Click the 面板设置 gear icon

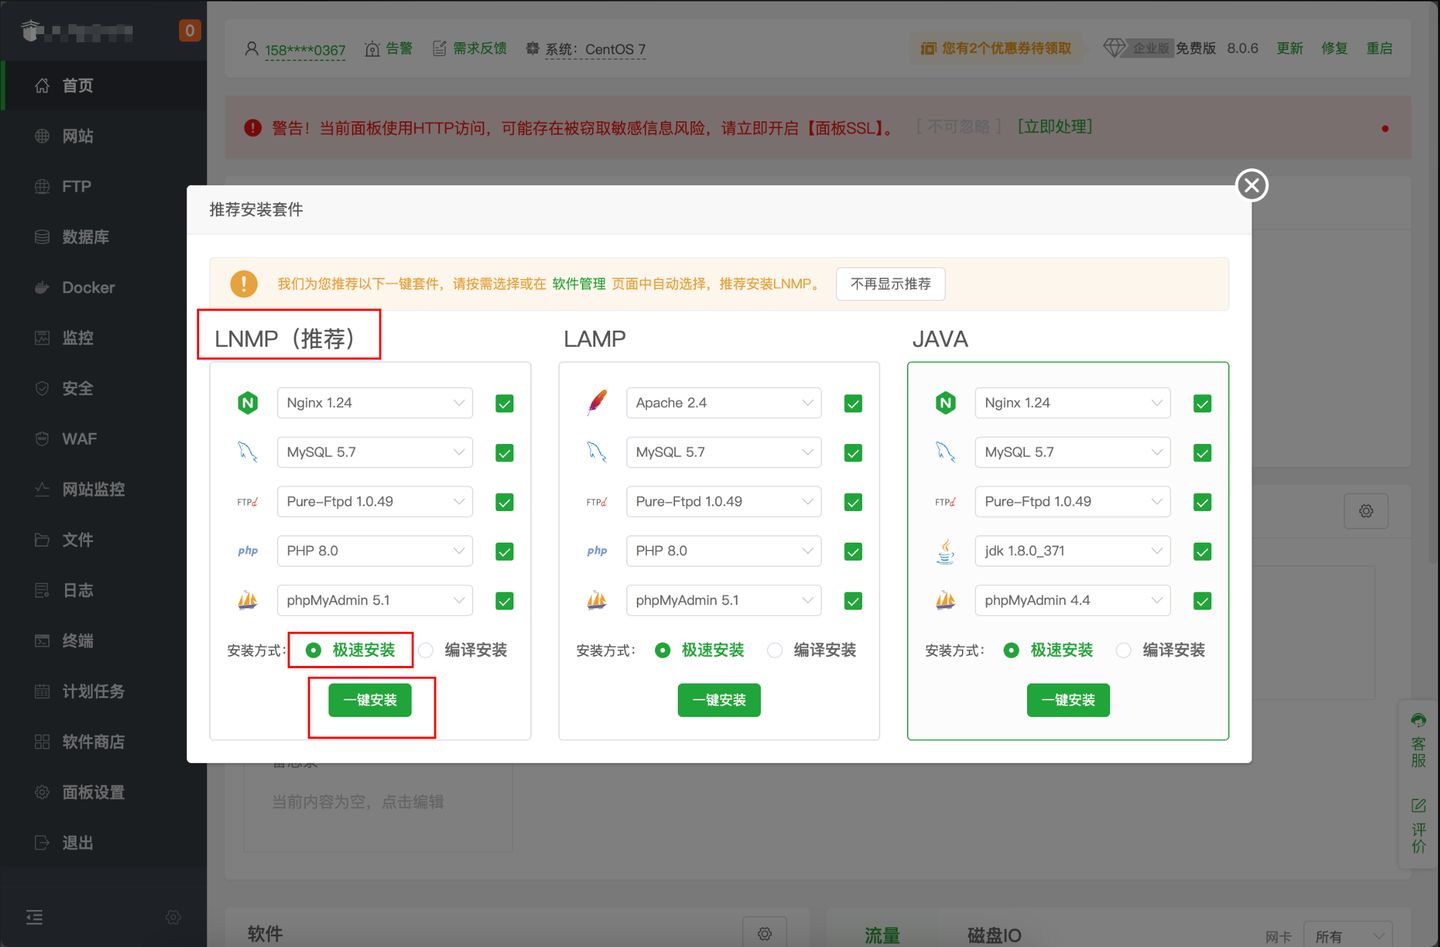click(x=42, y=792)
